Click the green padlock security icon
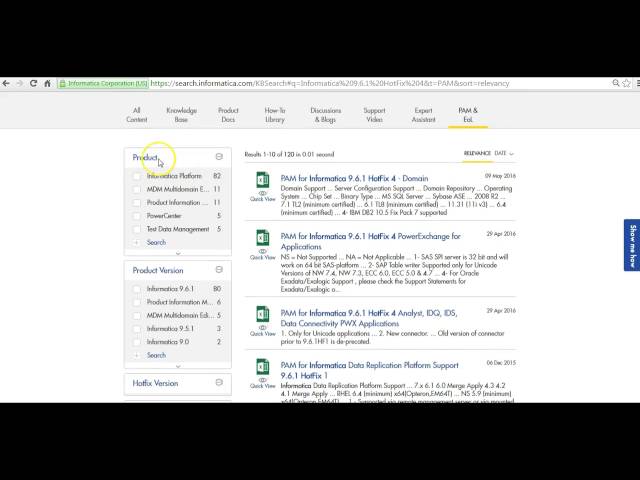This screenshot has height=480, width=640. click(x=62, y=84)
